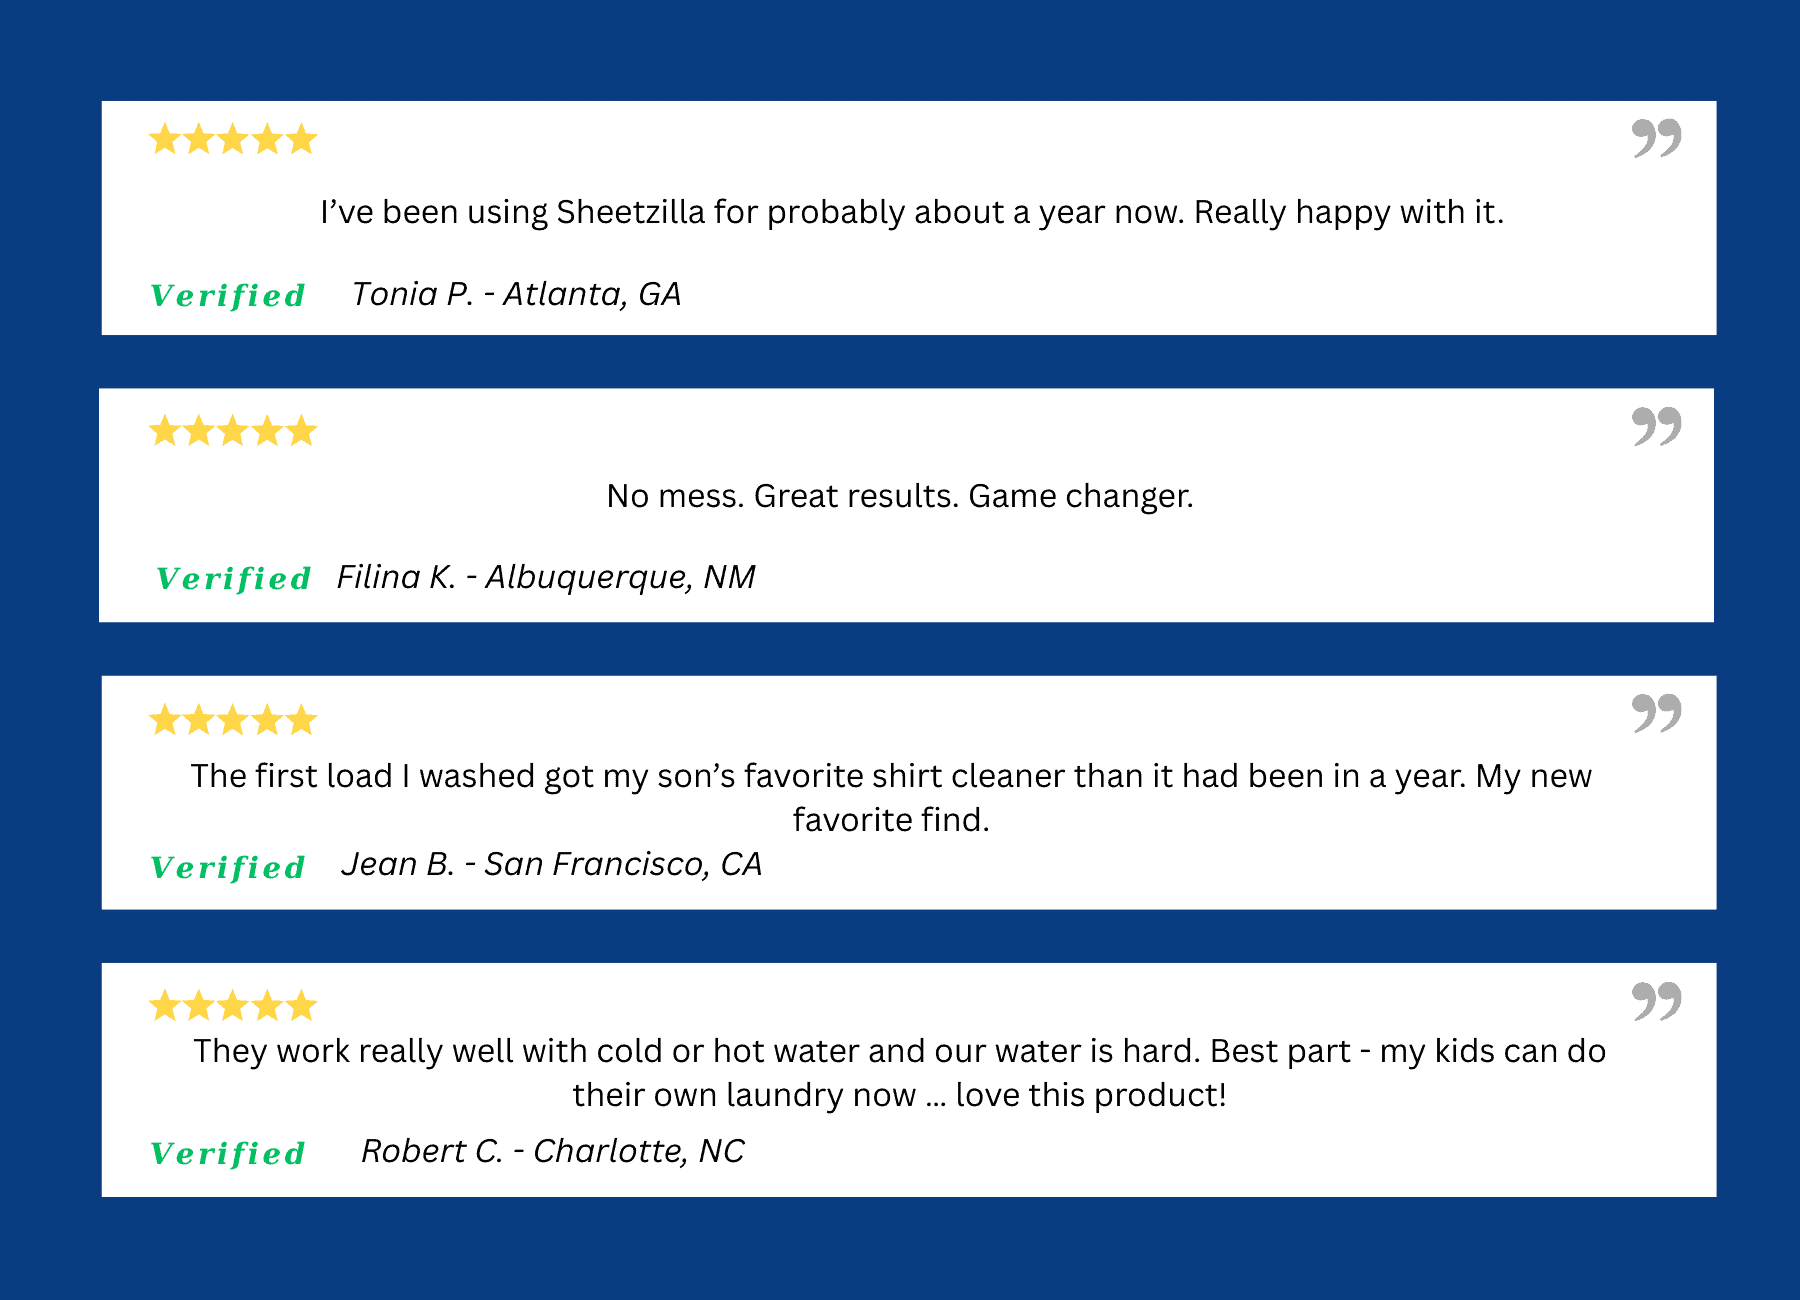Click the 'No mess. Great results.' review text
The width and height of the screenshot is (1800, 1300).
click(x=900, y=496)
